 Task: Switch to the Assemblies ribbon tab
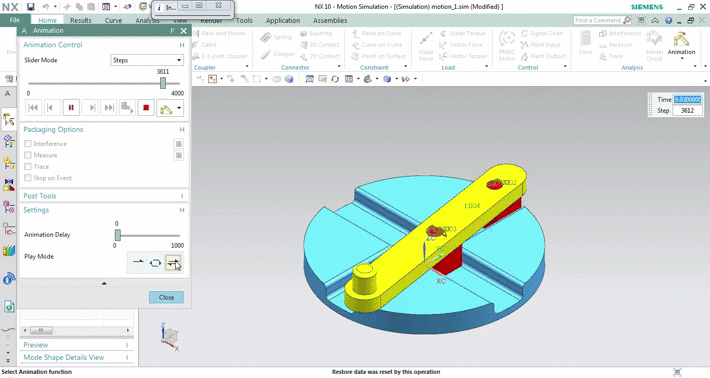pos(330,20)
